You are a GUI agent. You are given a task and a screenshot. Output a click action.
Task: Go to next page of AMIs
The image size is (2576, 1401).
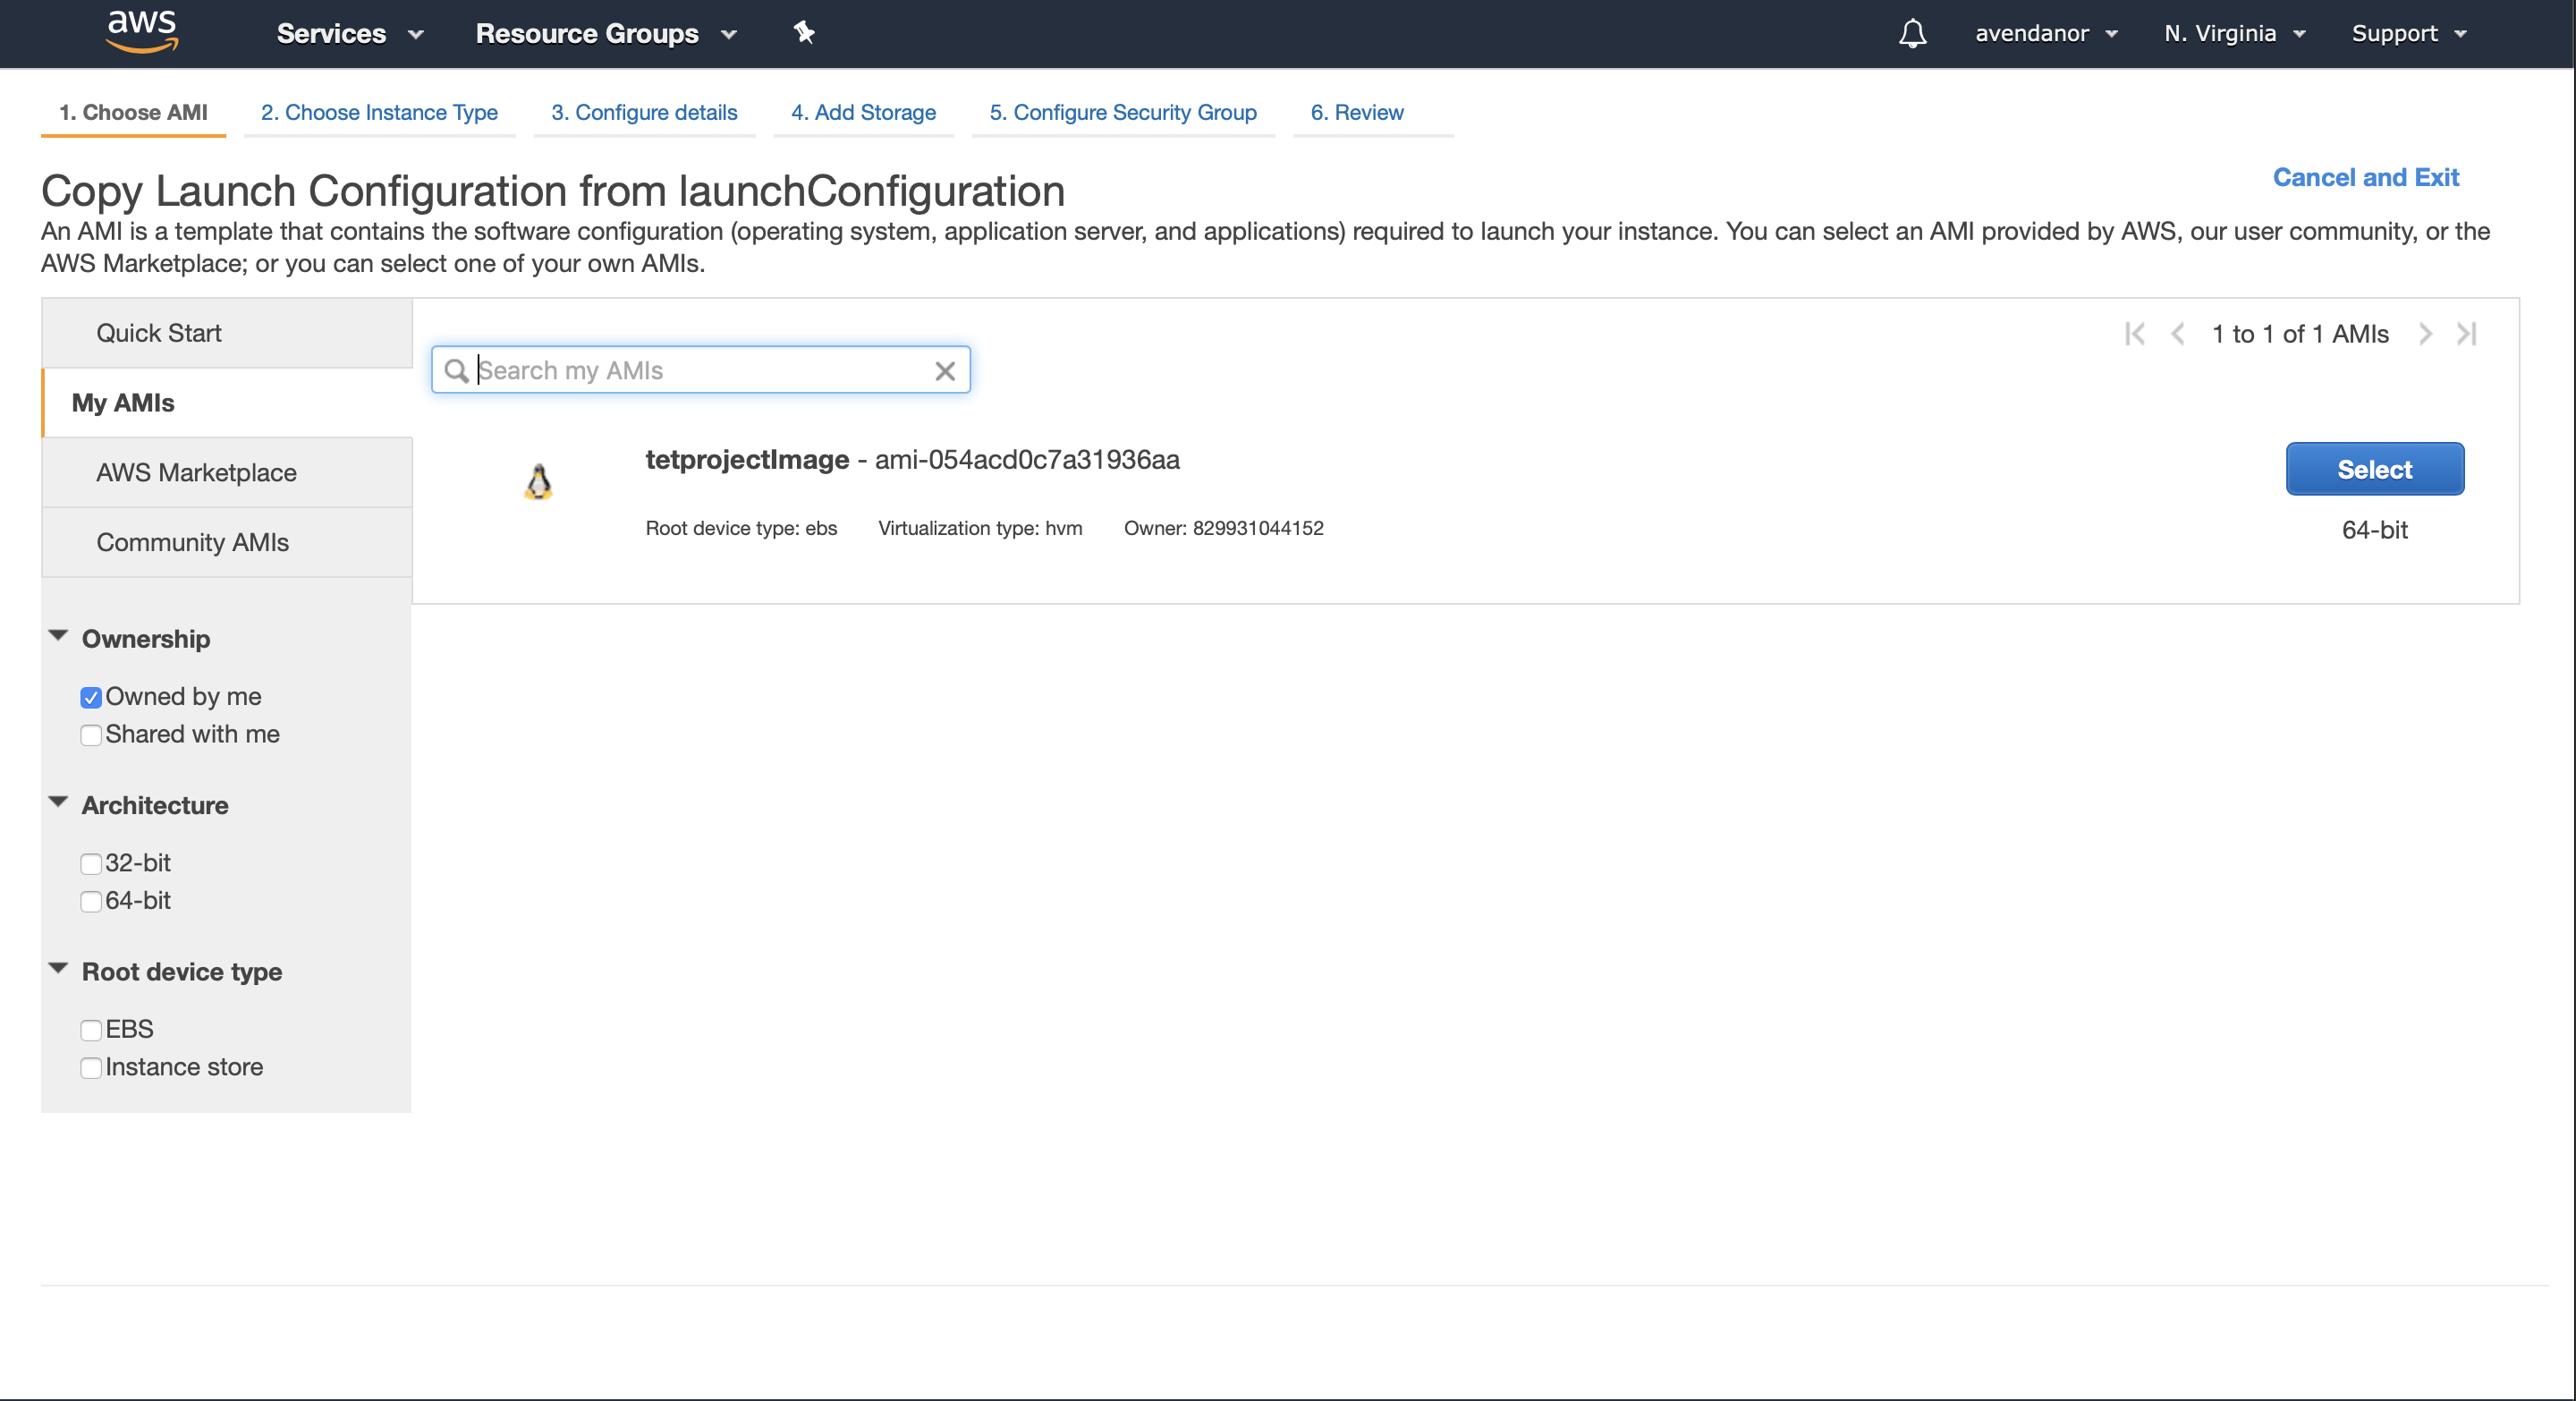(2425, 334)
